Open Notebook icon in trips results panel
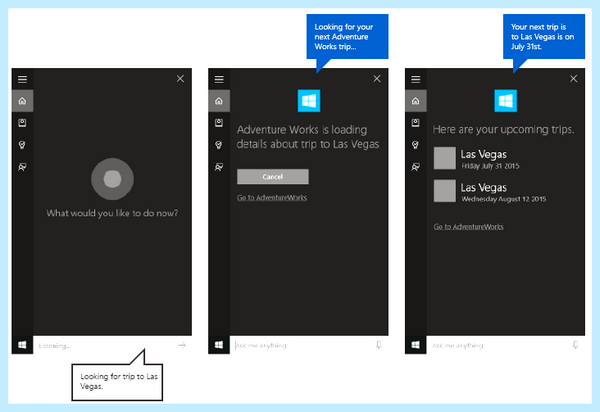 (416, 123)
